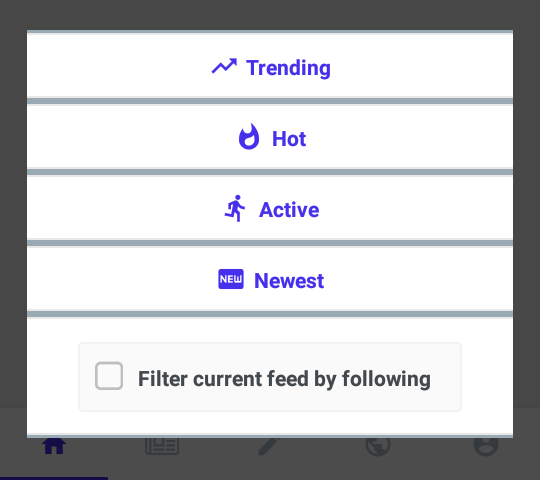Open the Home tab house icon
Screen dimensions: 540x480
(x=54, y=446)
